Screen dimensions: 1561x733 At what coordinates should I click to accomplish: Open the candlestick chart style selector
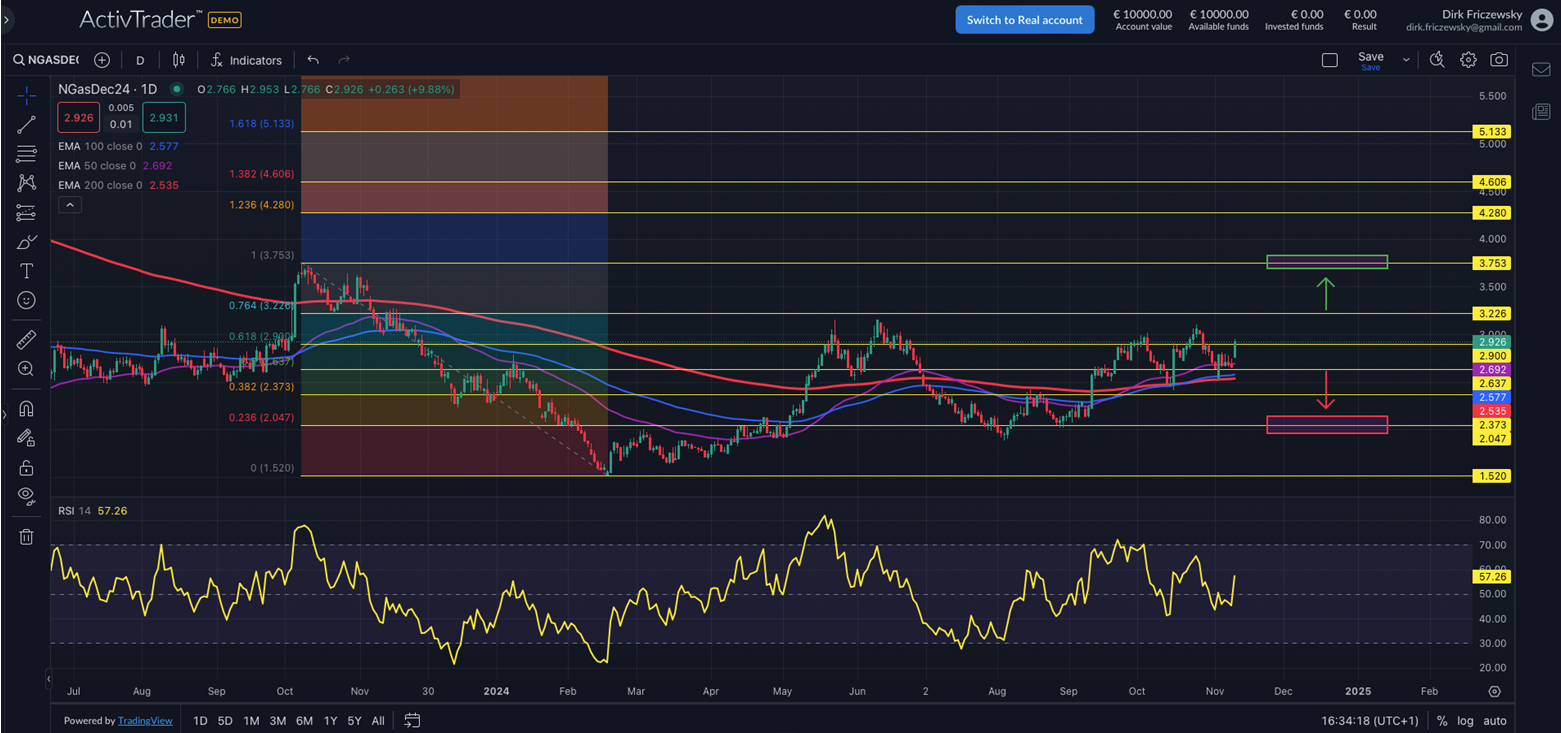[179, 60]
